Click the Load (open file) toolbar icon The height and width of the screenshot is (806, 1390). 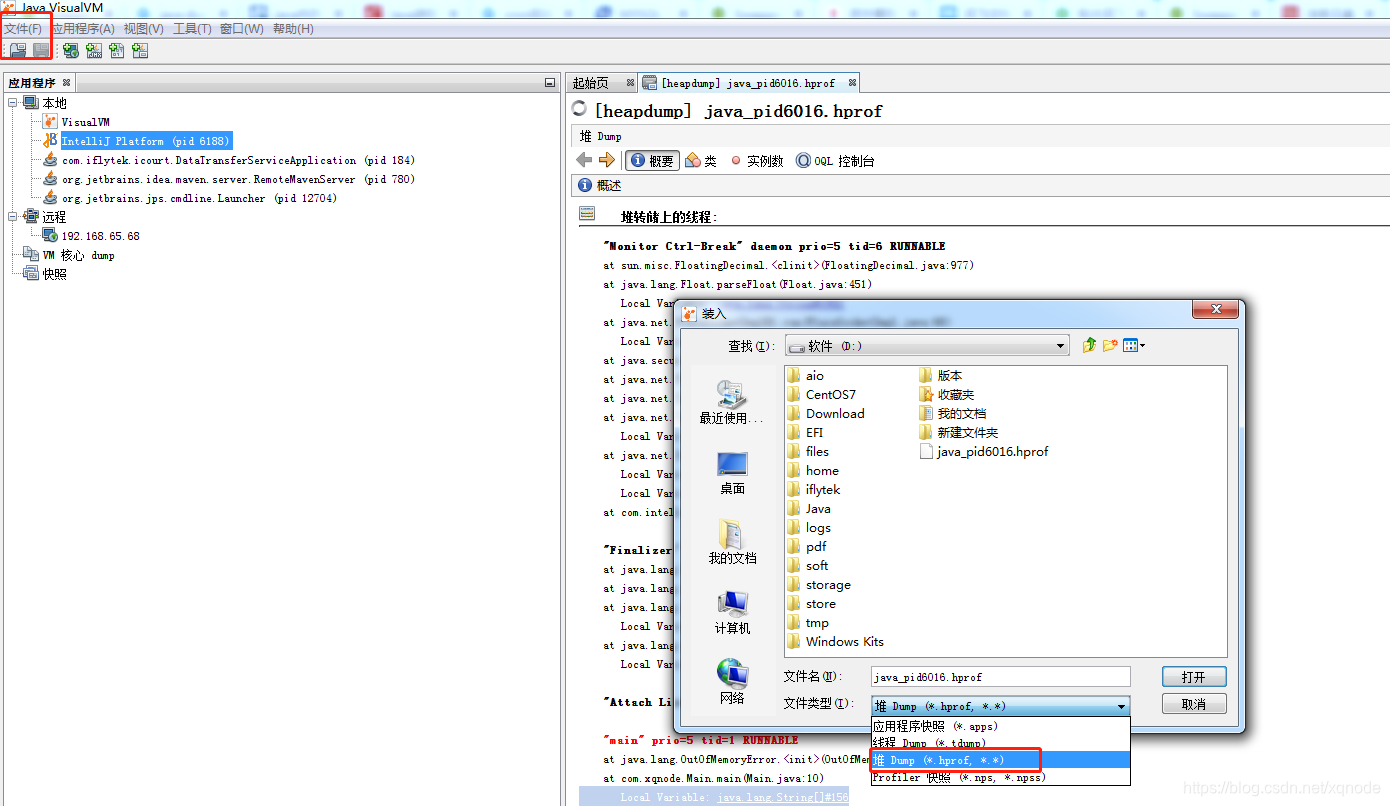18,50
